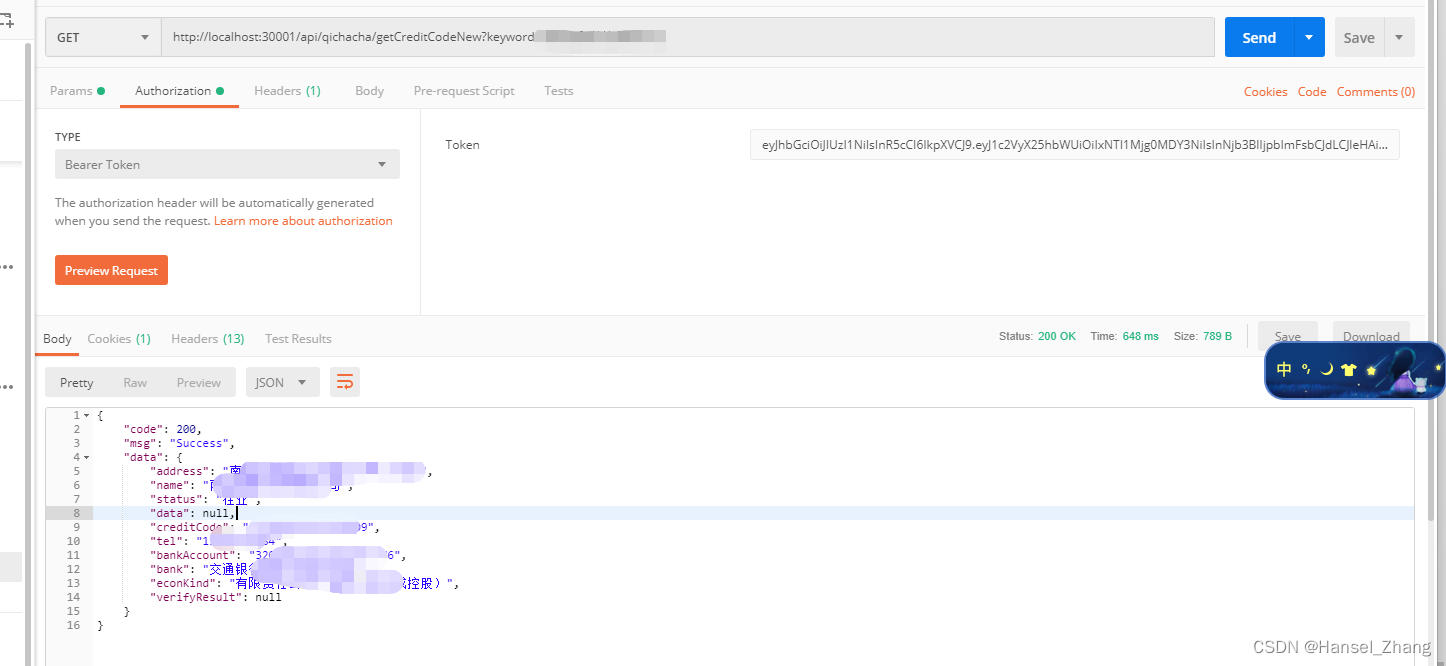Switch to the Authorization tab
The height and width of the screenshot is (666, 1446).
(x=179, y=90)
